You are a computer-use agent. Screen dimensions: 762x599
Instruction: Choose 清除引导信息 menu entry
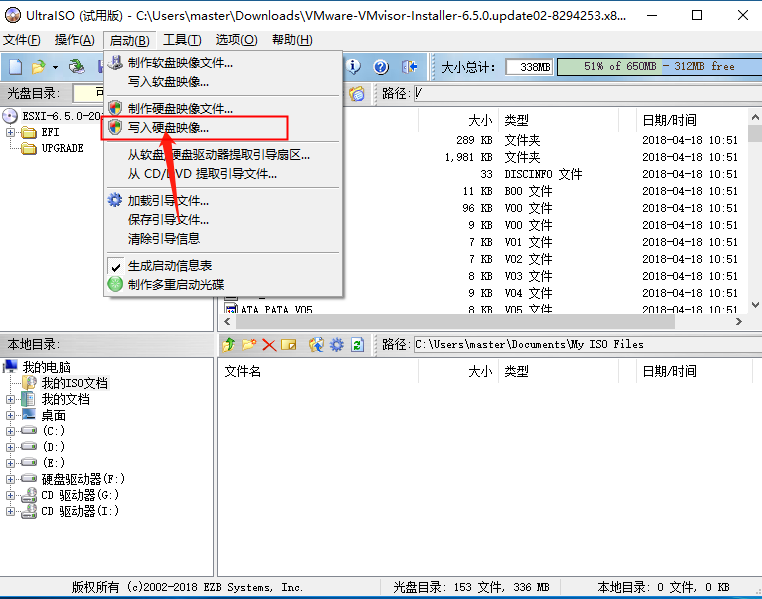pos(224,239)
